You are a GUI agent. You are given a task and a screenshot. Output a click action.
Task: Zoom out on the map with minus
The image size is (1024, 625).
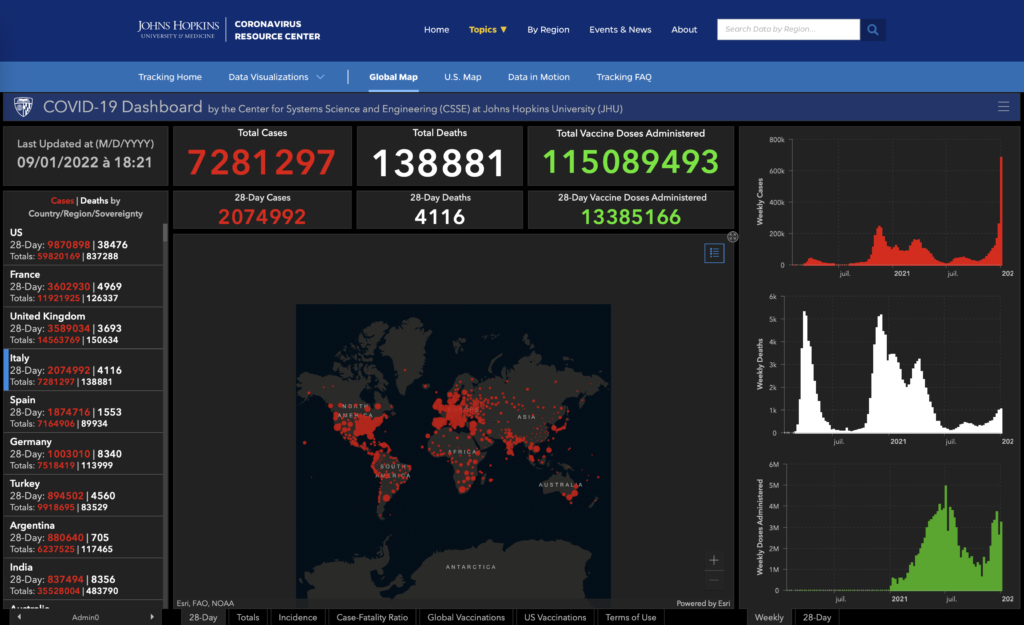click(x=713, y=580)
